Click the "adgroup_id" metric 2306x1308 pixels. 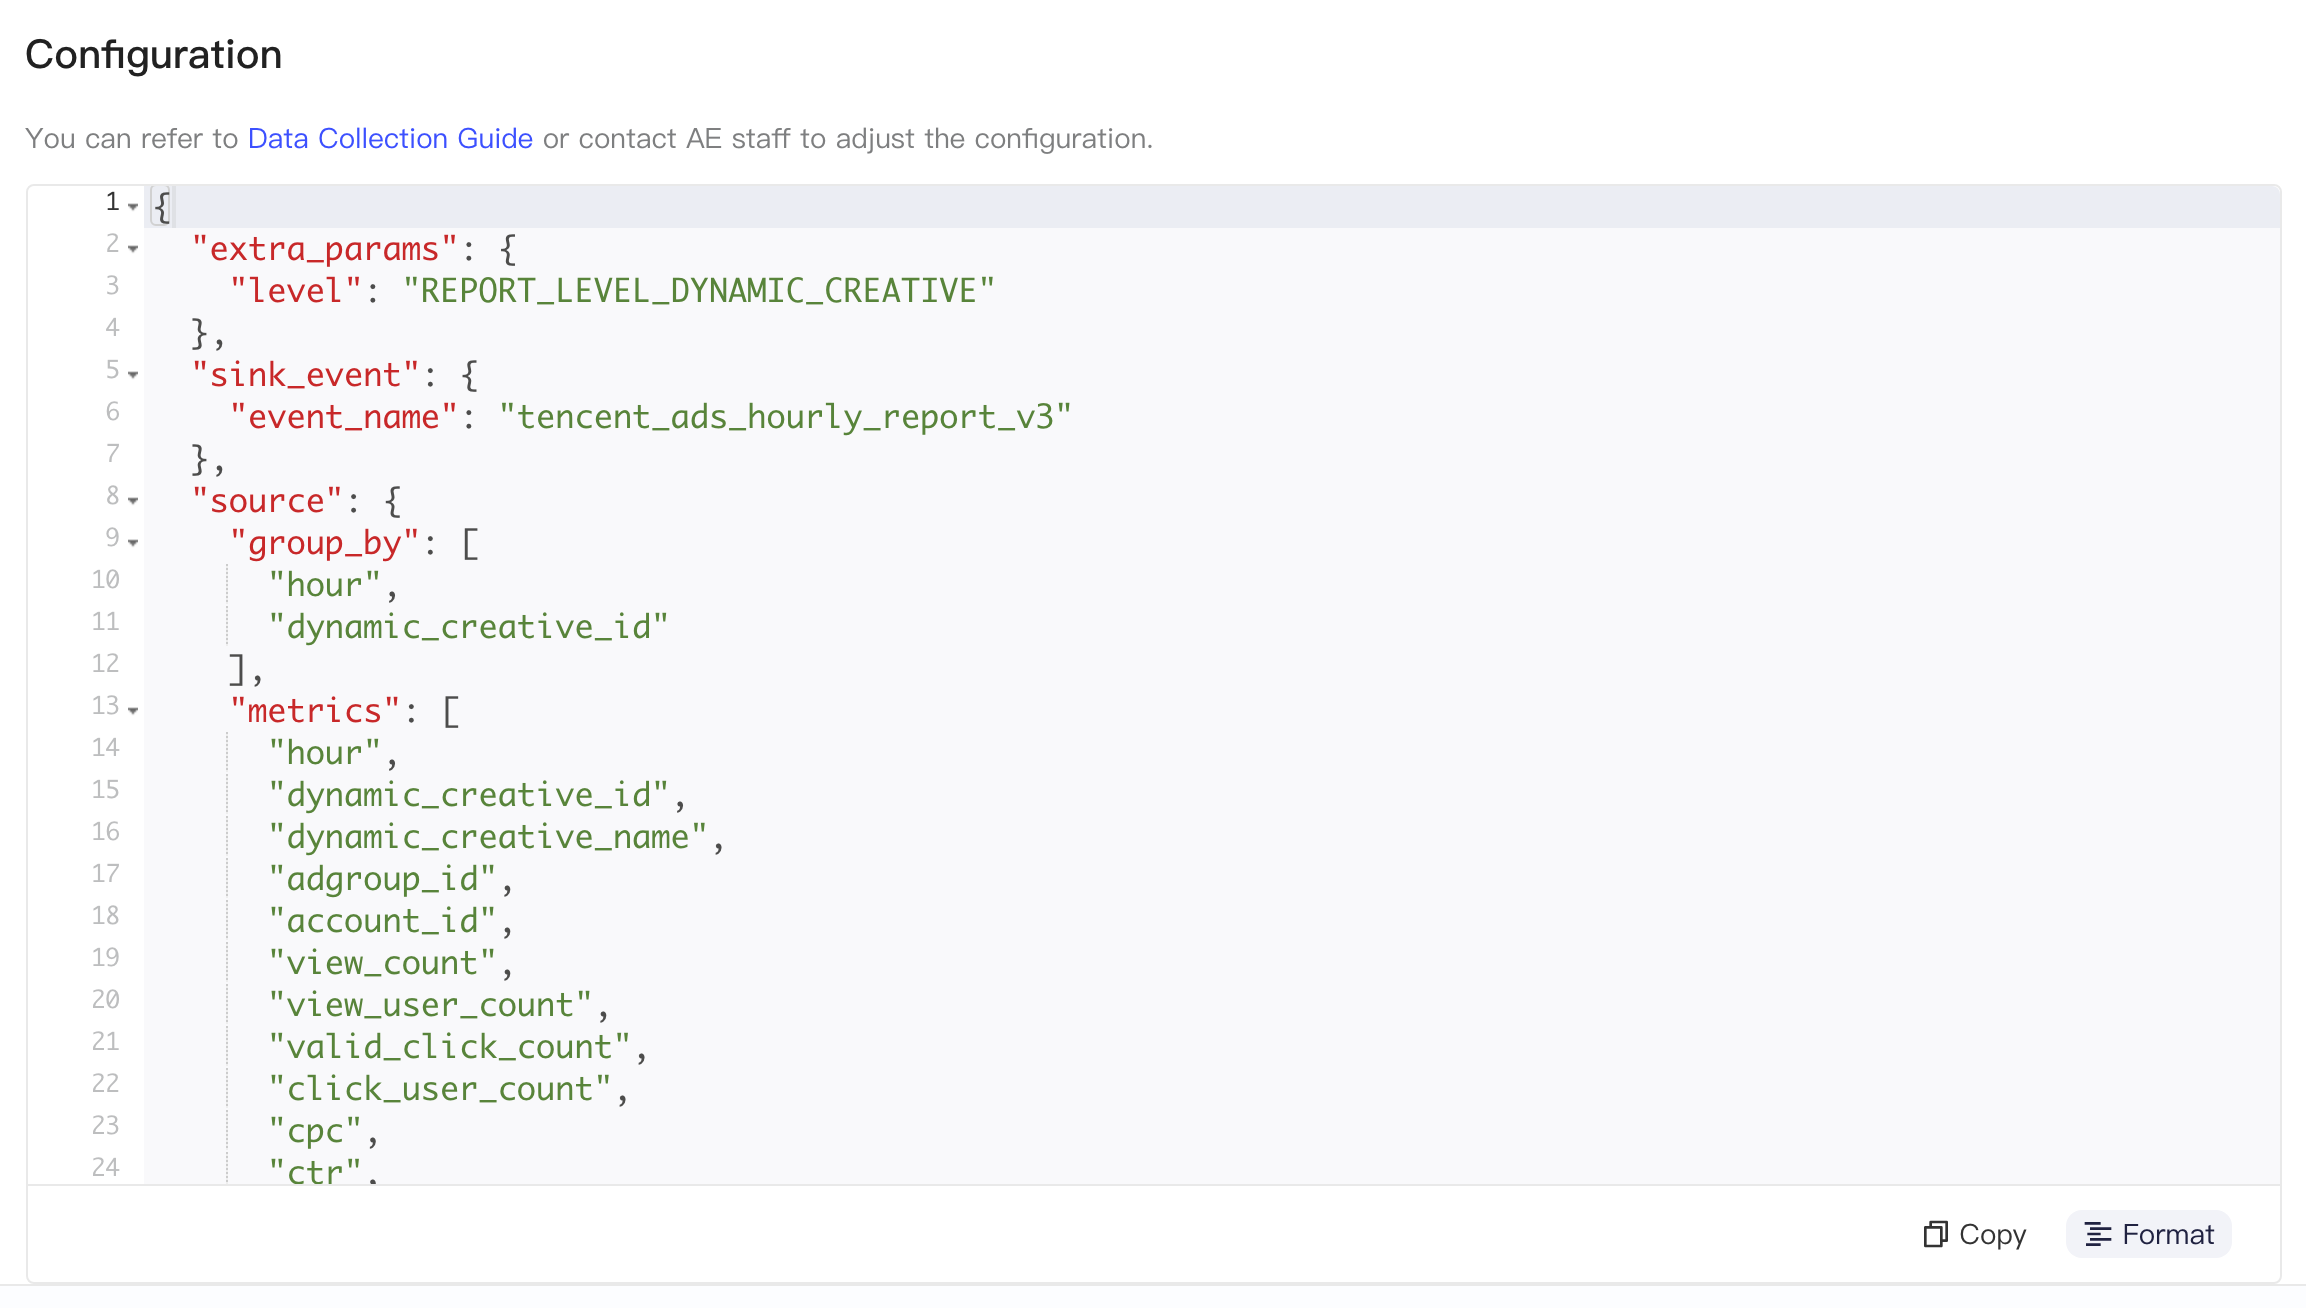(x=382, y=878)
